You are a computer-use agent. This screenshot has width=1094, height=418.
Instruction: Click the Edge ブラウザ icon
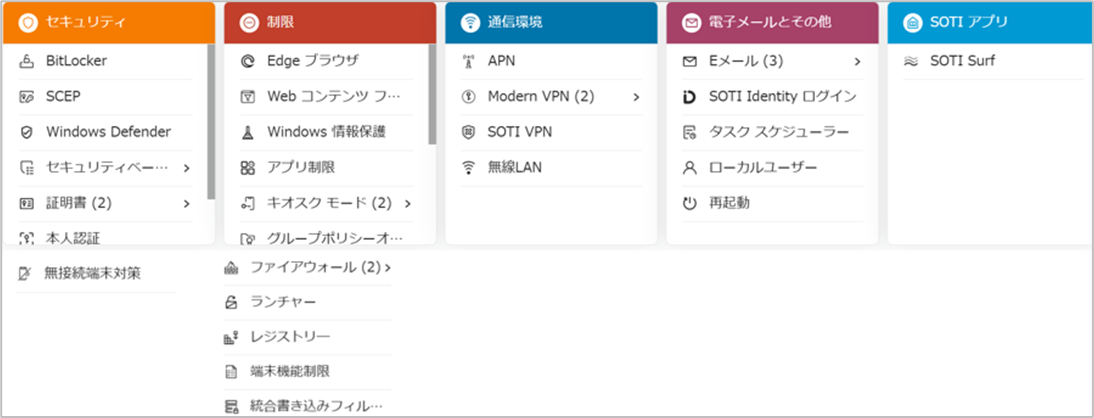coord(248,61)
